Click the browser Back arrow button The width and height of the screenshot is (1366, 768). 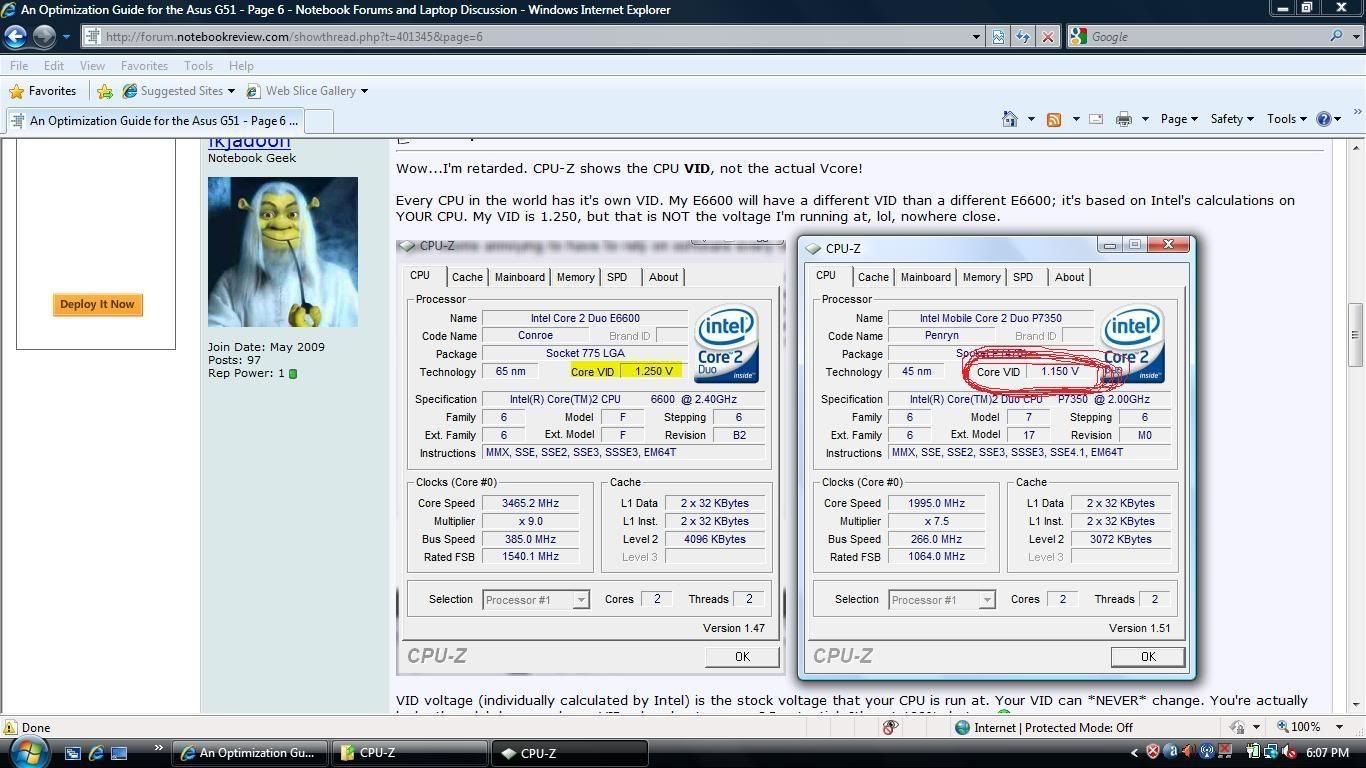[16, 37]
